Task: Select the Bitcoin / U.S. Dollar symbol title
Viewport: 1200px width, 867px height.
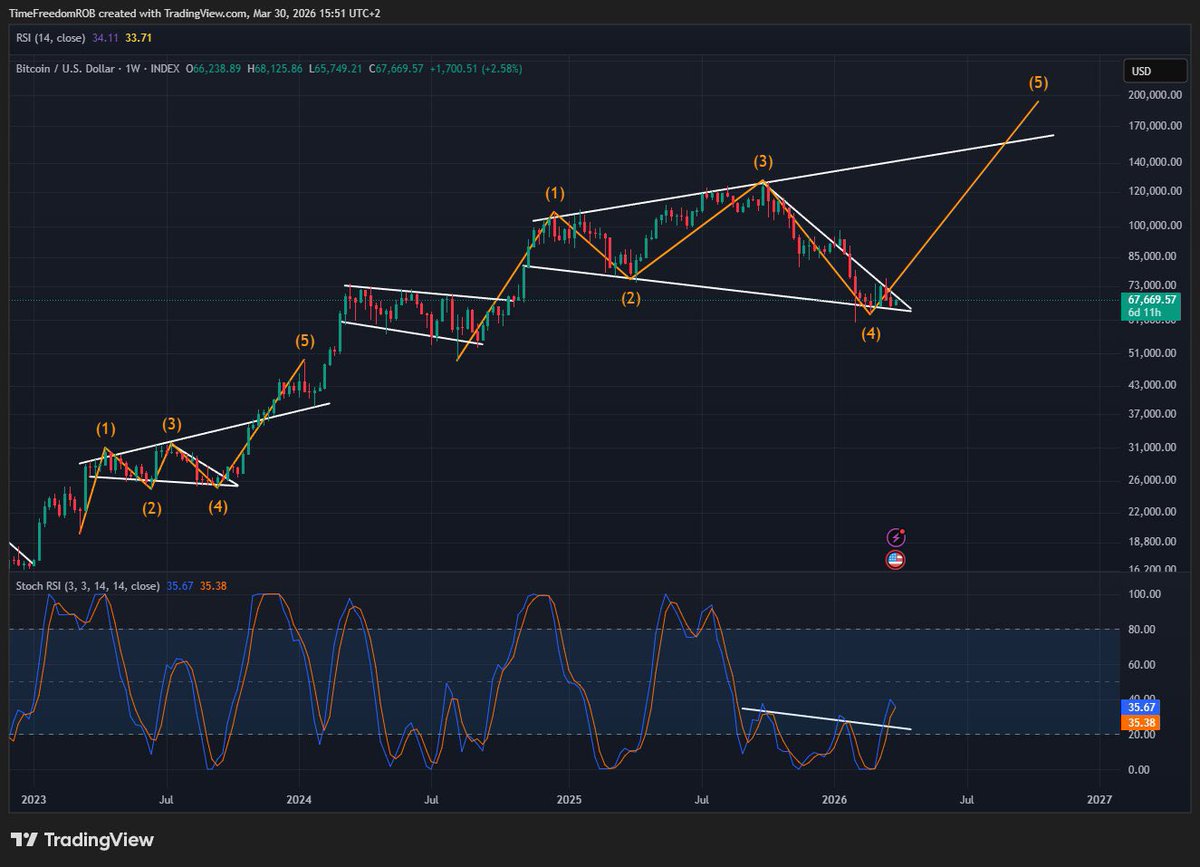Action: (67, 69)
